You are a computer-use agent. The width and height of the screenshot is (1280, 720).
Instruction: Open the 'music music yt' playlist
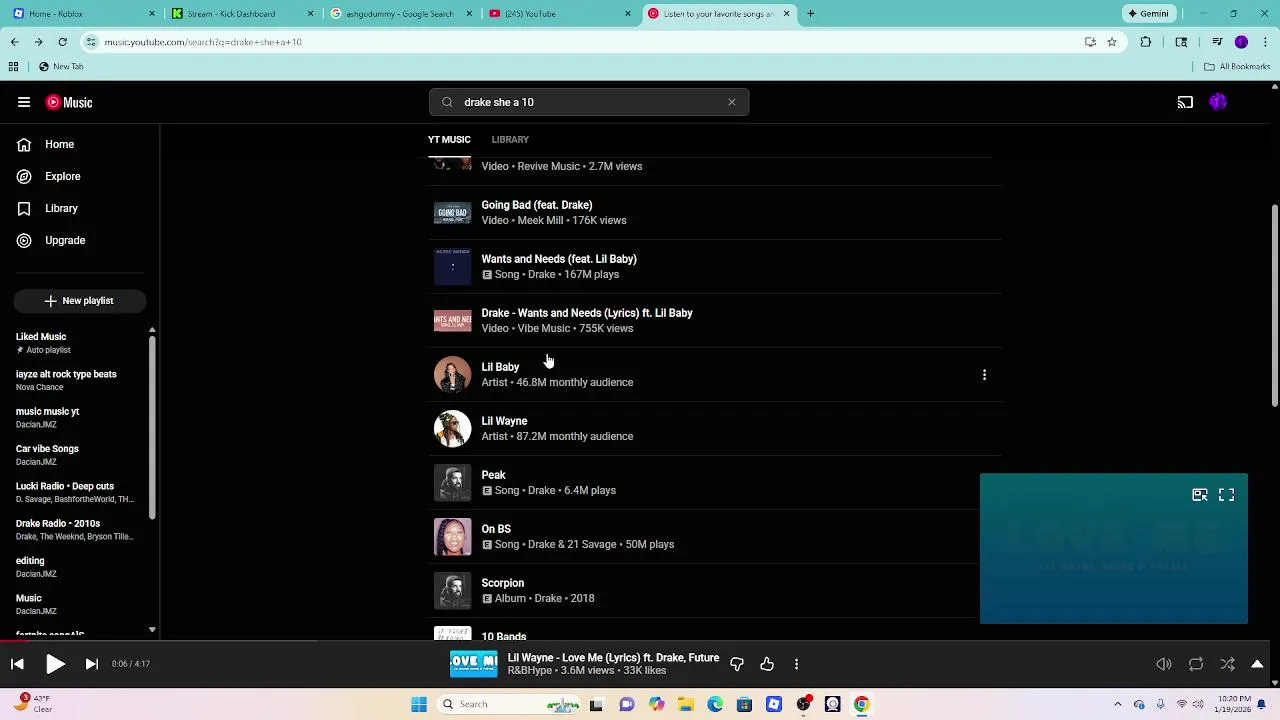point(75,417)
